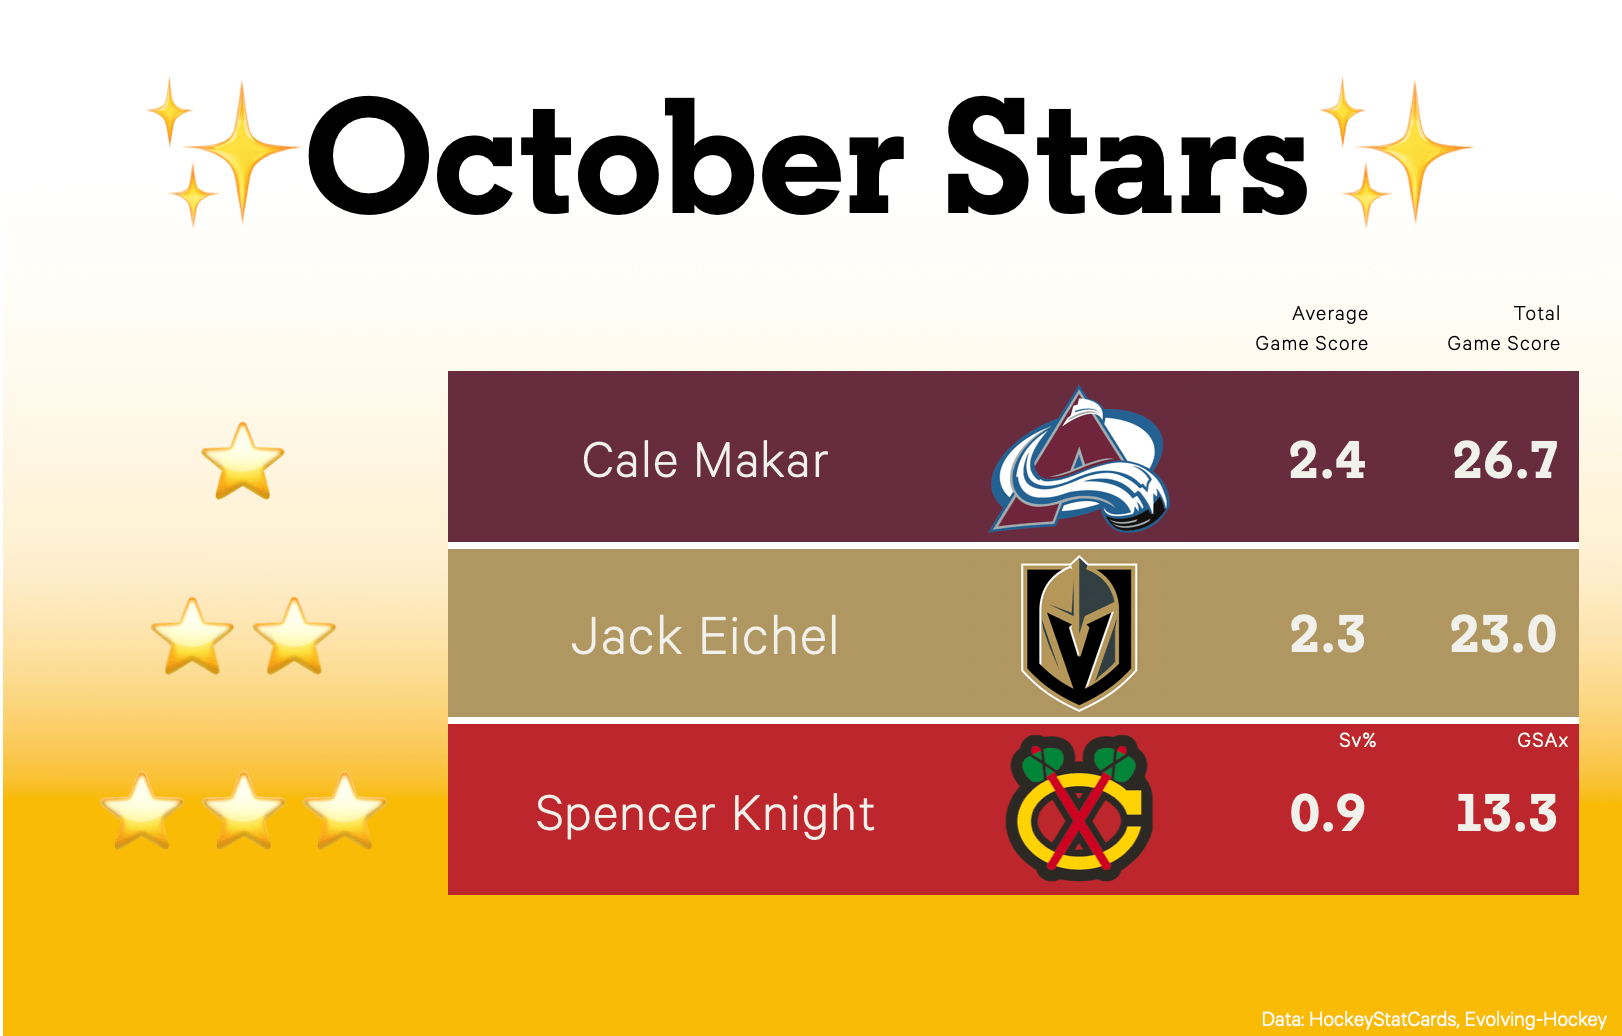Click Jack Eichel's 2.3 average game score
Image resolution: width=1622 pixels, height=1036 pixels.
1327,635
